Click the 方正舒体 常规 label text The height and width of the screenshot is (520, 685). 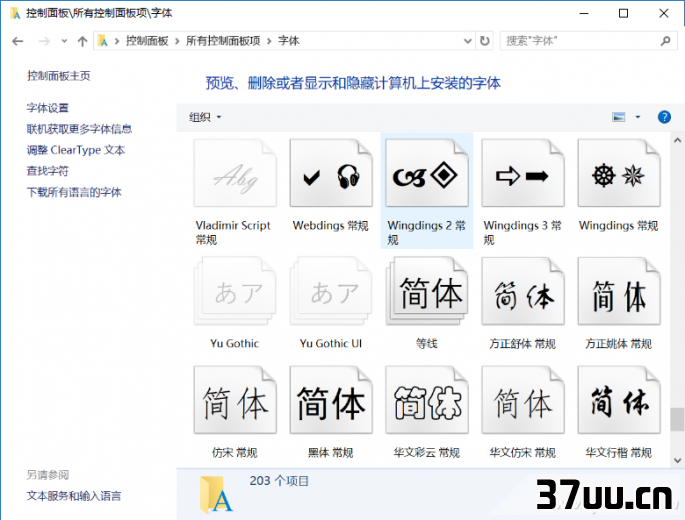[x=523, y=344]
